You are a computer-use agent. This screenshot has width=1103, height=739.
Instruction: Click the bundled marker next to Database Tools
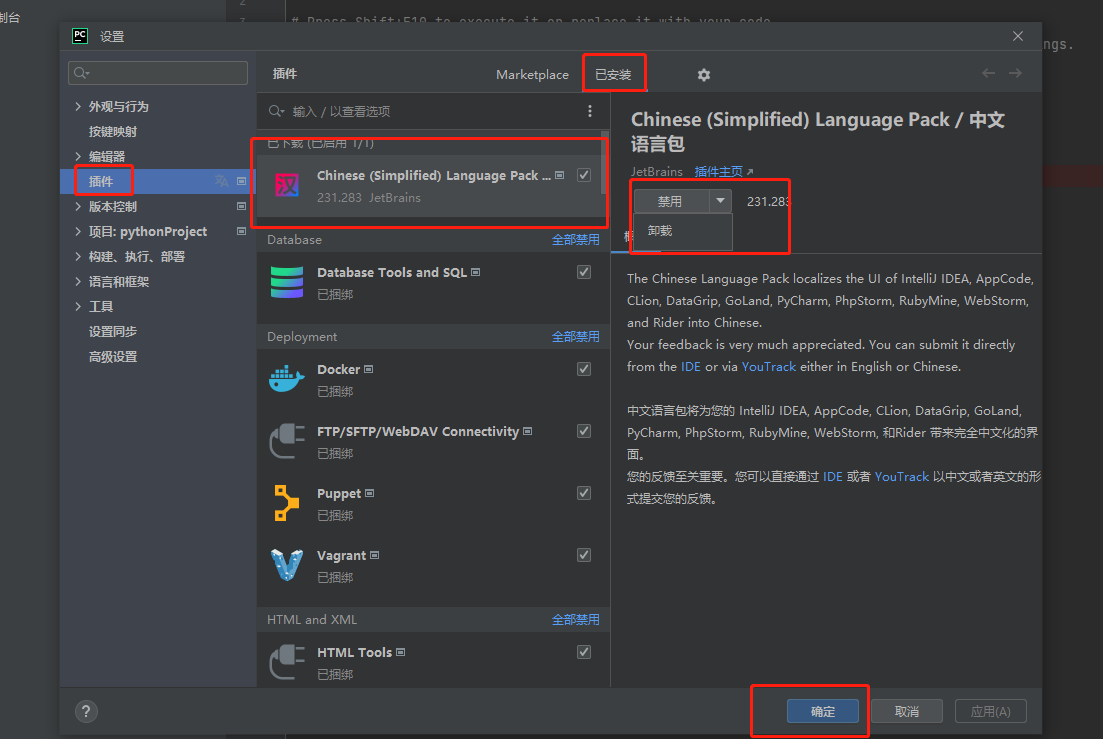[476, 272]
